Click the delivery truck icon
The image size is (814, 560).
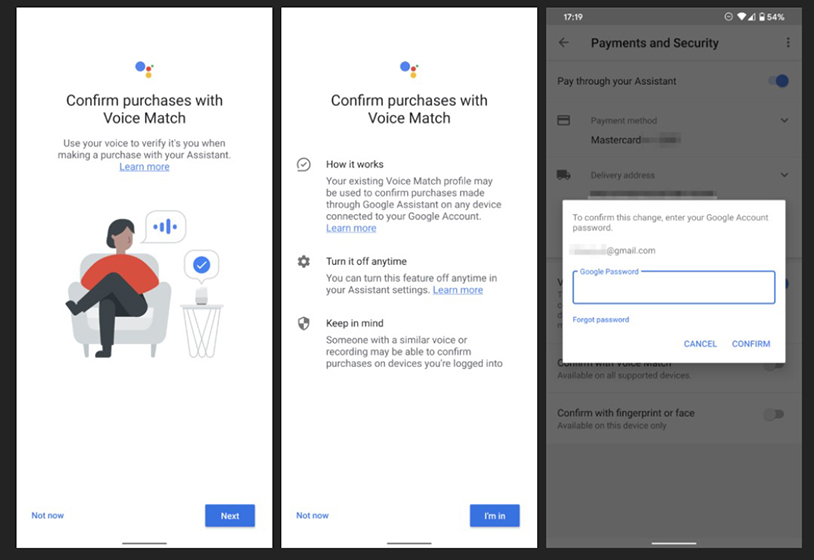[x=563, y=175]
